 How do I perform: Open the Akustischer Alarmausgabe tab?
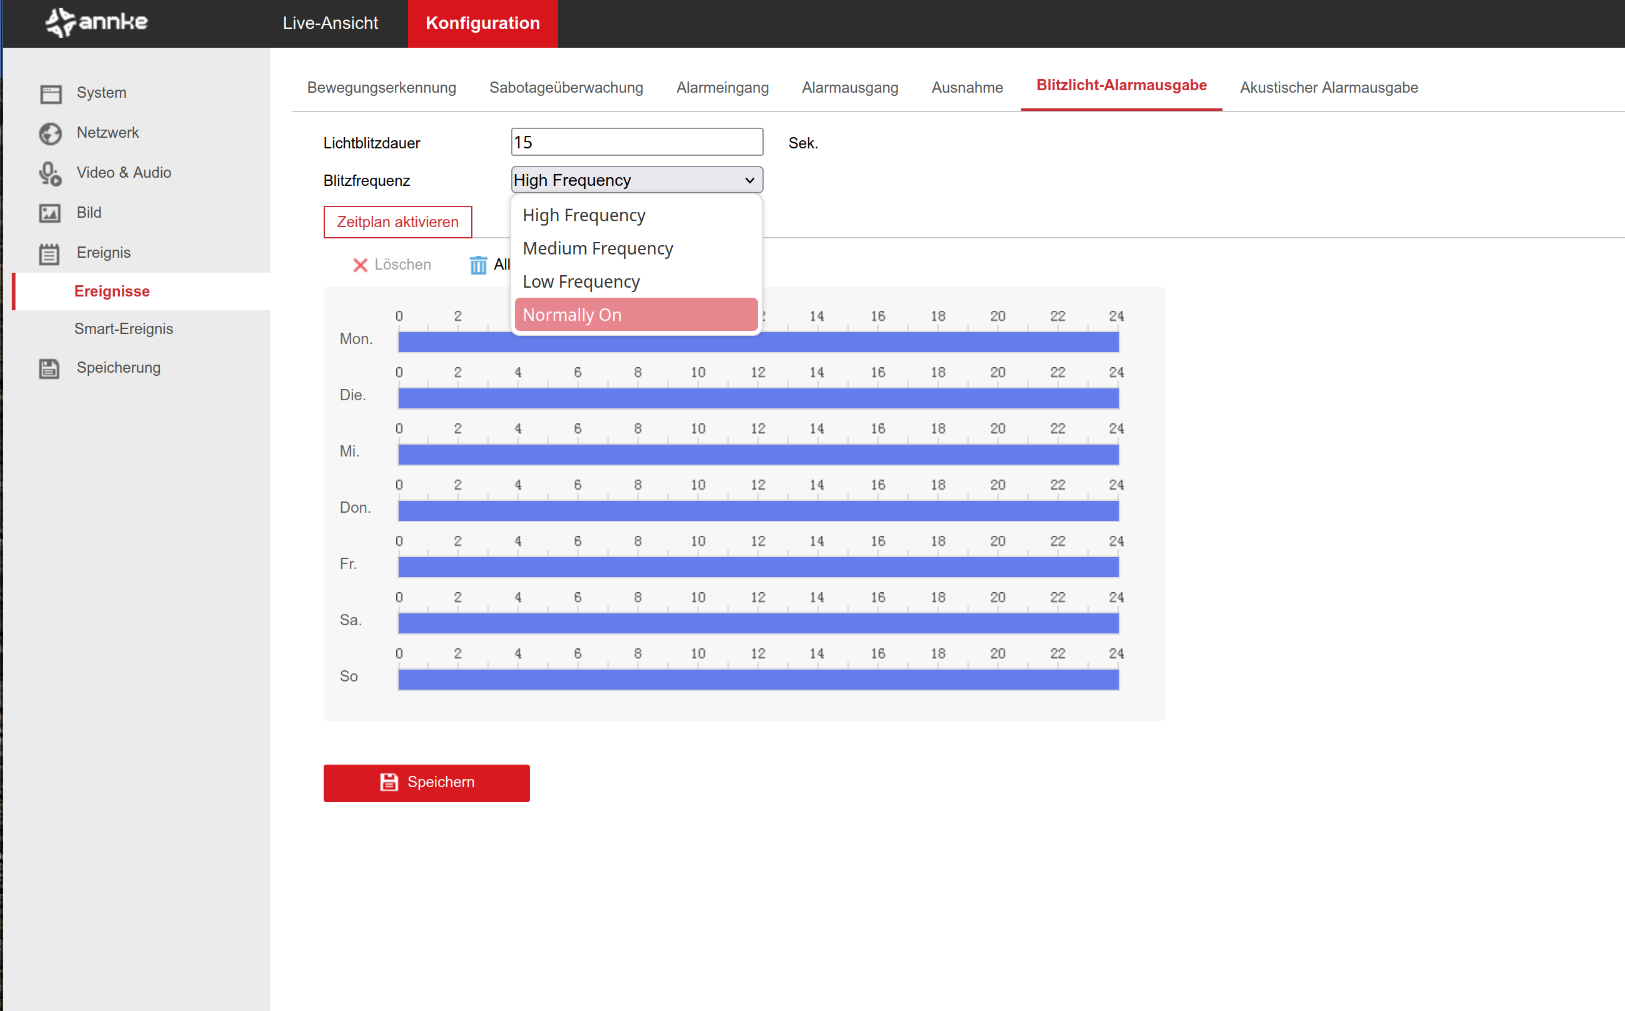point(1328,88)
